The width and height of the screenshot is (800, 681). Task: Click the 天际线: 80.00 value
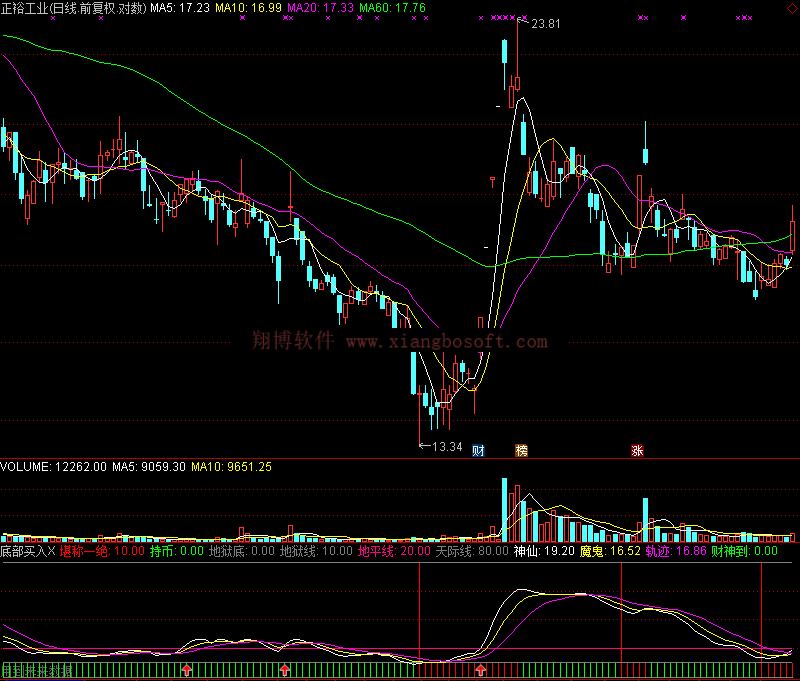tap(472, 551)
